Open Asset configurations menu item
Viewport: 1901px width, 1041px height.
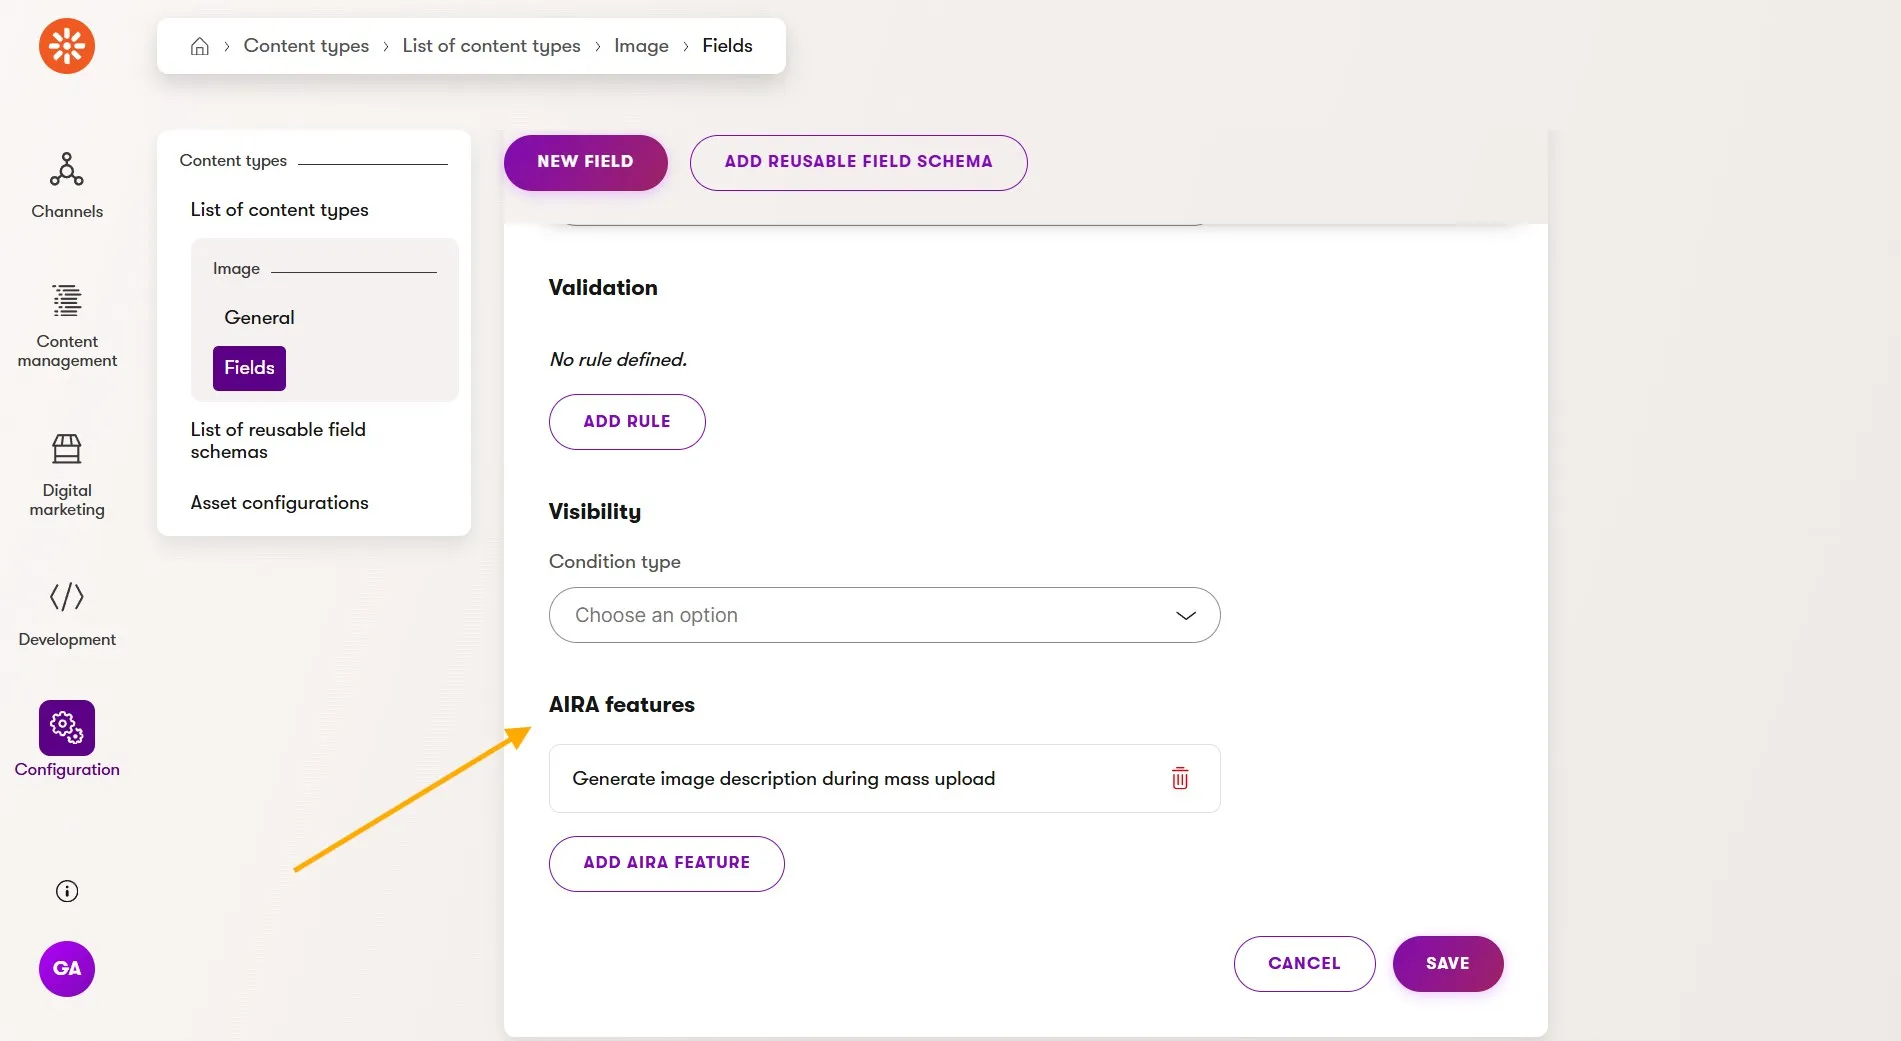(x=279, y=503)
